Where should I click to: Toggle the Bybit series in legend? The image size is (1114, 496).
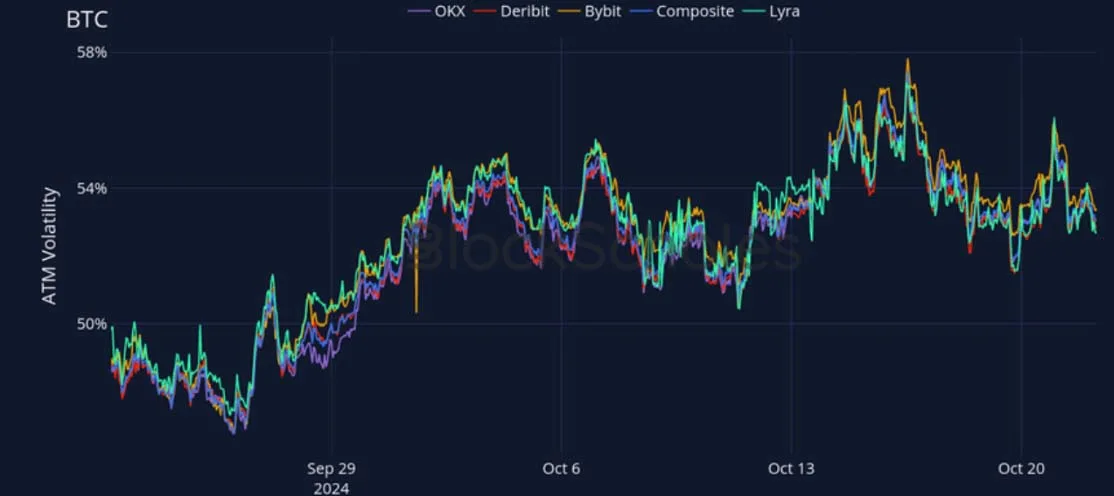point(591,11)
